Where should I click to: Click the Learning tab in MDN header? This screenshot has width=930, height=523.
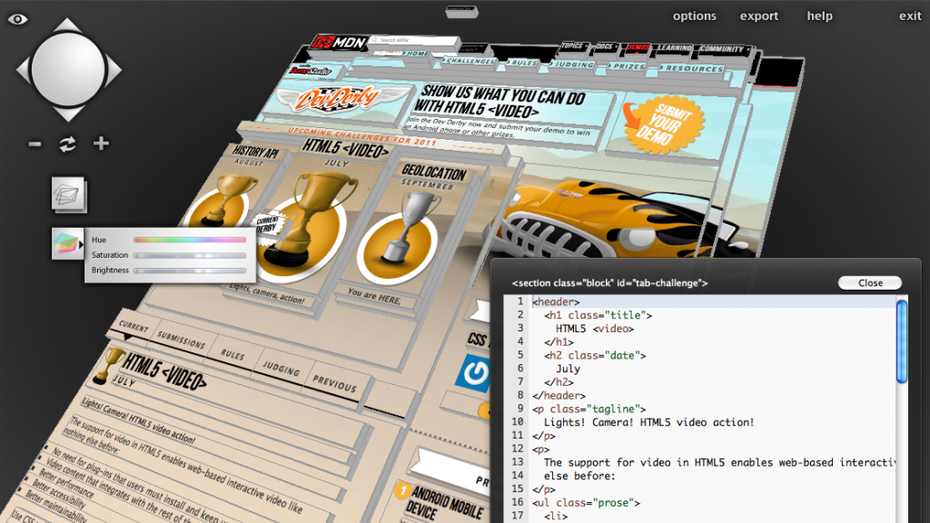tap(674, 47)
